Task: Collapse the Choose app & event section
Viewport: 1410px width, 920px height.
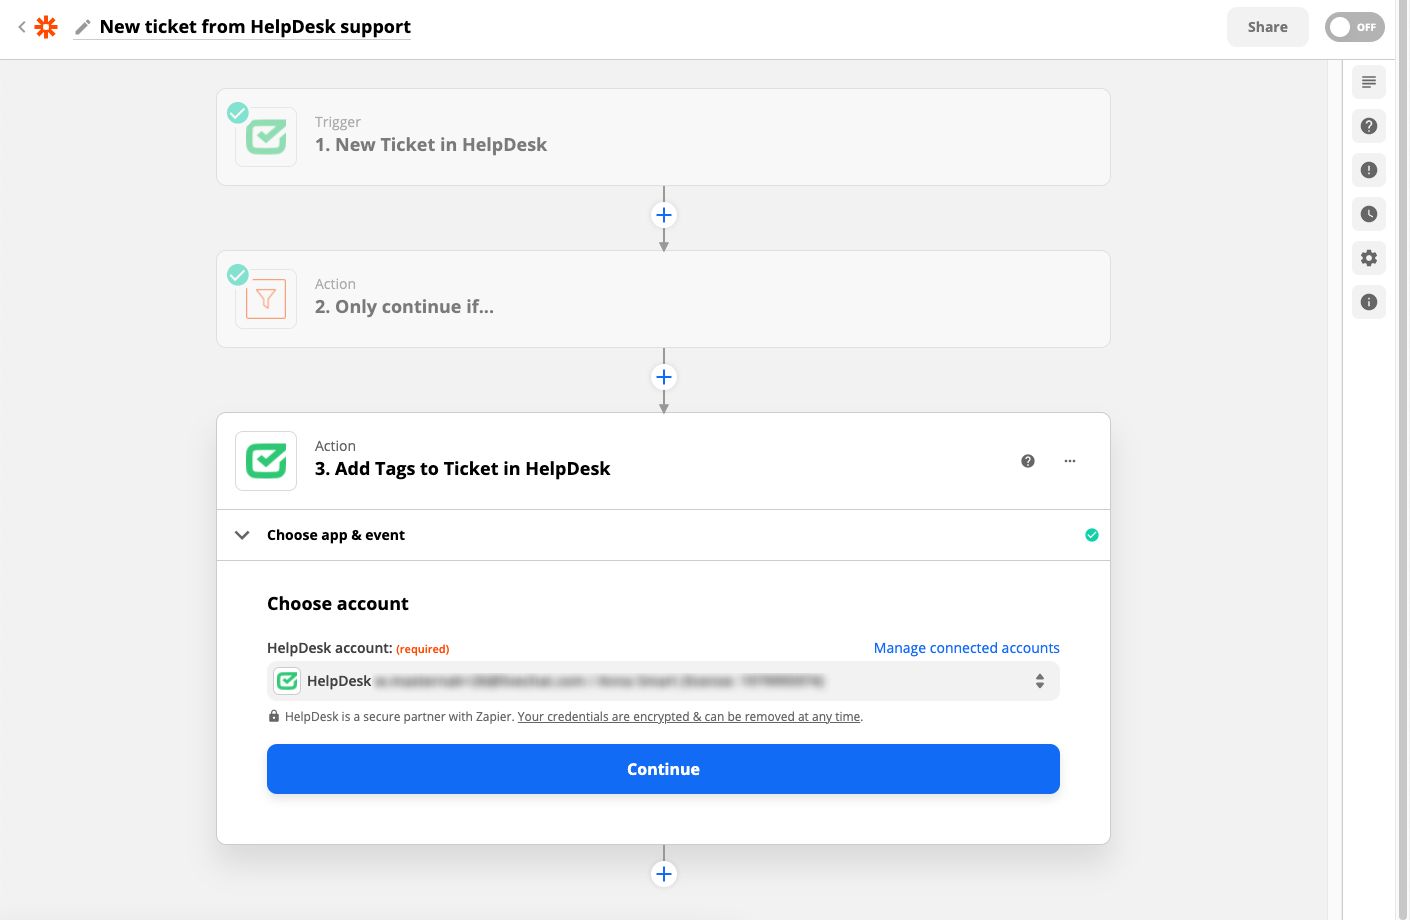Action: (242, 535)
